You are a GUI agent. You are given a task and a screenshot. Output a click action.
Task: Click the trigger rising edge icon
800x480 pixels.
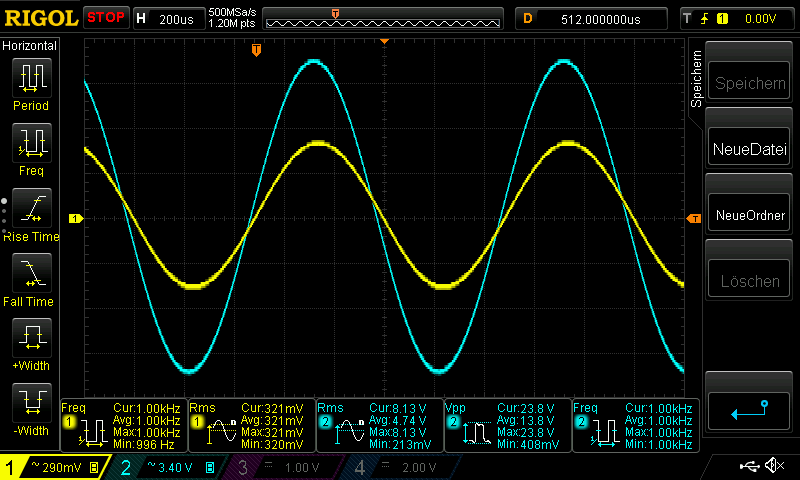[x=705, y=19]
